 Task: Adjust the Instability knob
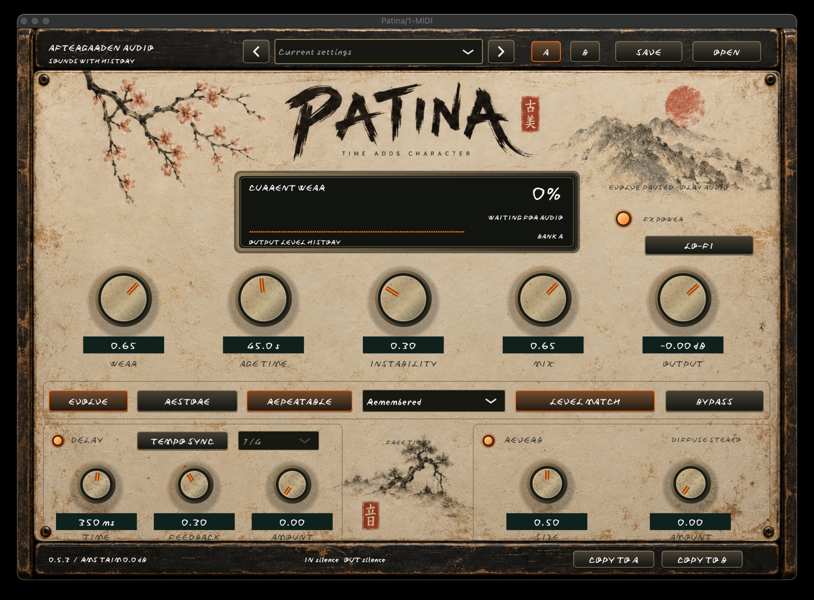click(x=403, y=299)
